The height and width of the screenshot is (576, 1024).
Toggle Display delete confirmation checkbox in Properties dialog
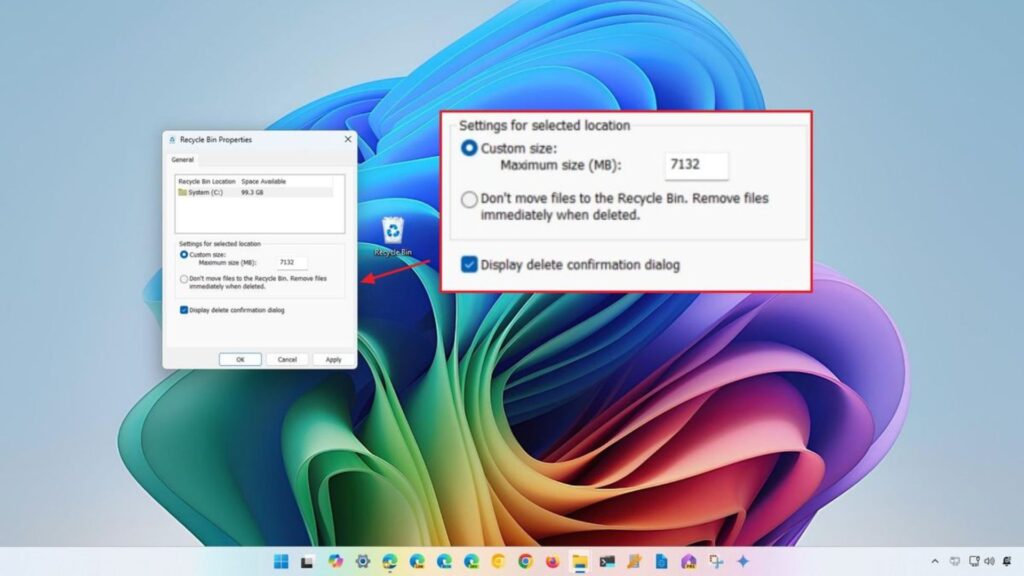pos(184,310)
